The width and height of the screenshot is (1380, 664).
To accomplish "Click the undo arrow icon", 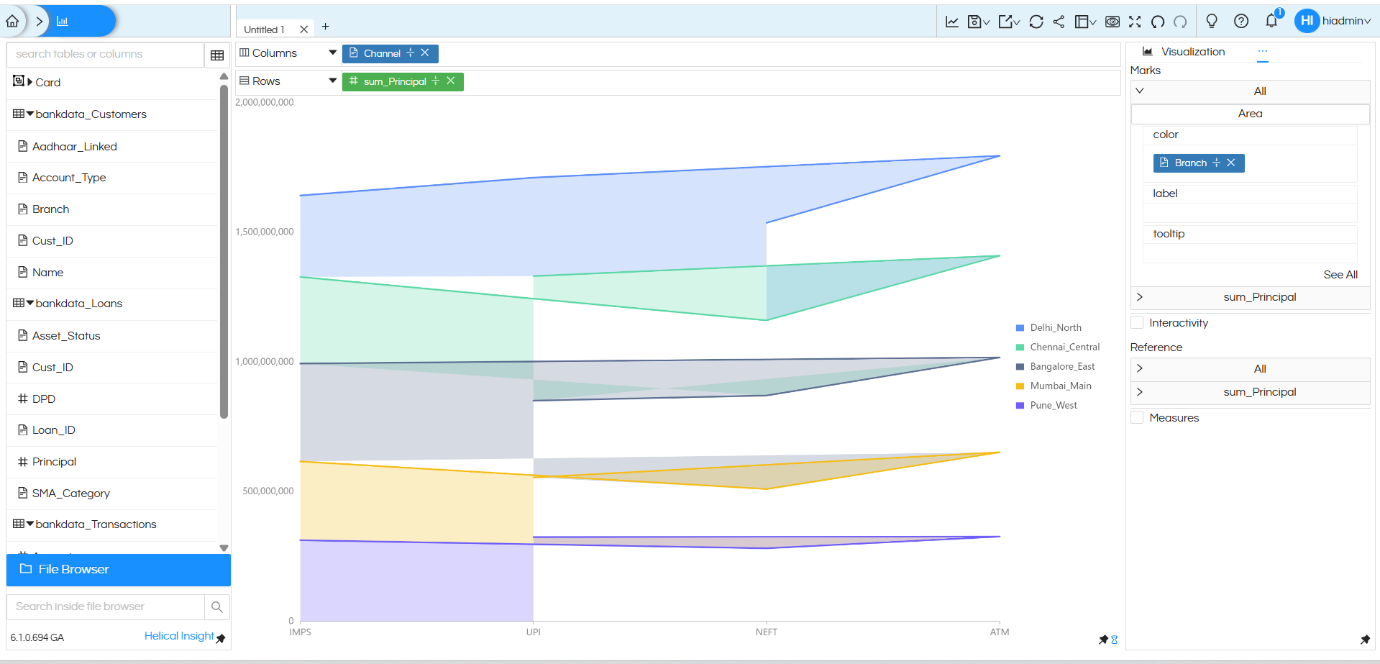I will click(1158, 21).
